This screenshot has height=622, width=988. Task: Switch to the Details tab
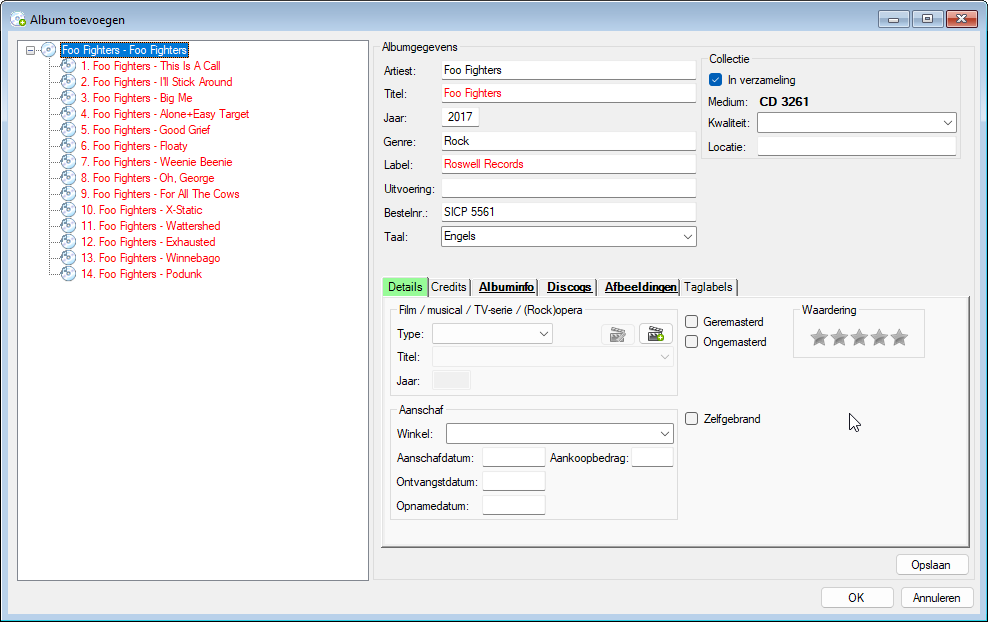[x=405, y=287]
